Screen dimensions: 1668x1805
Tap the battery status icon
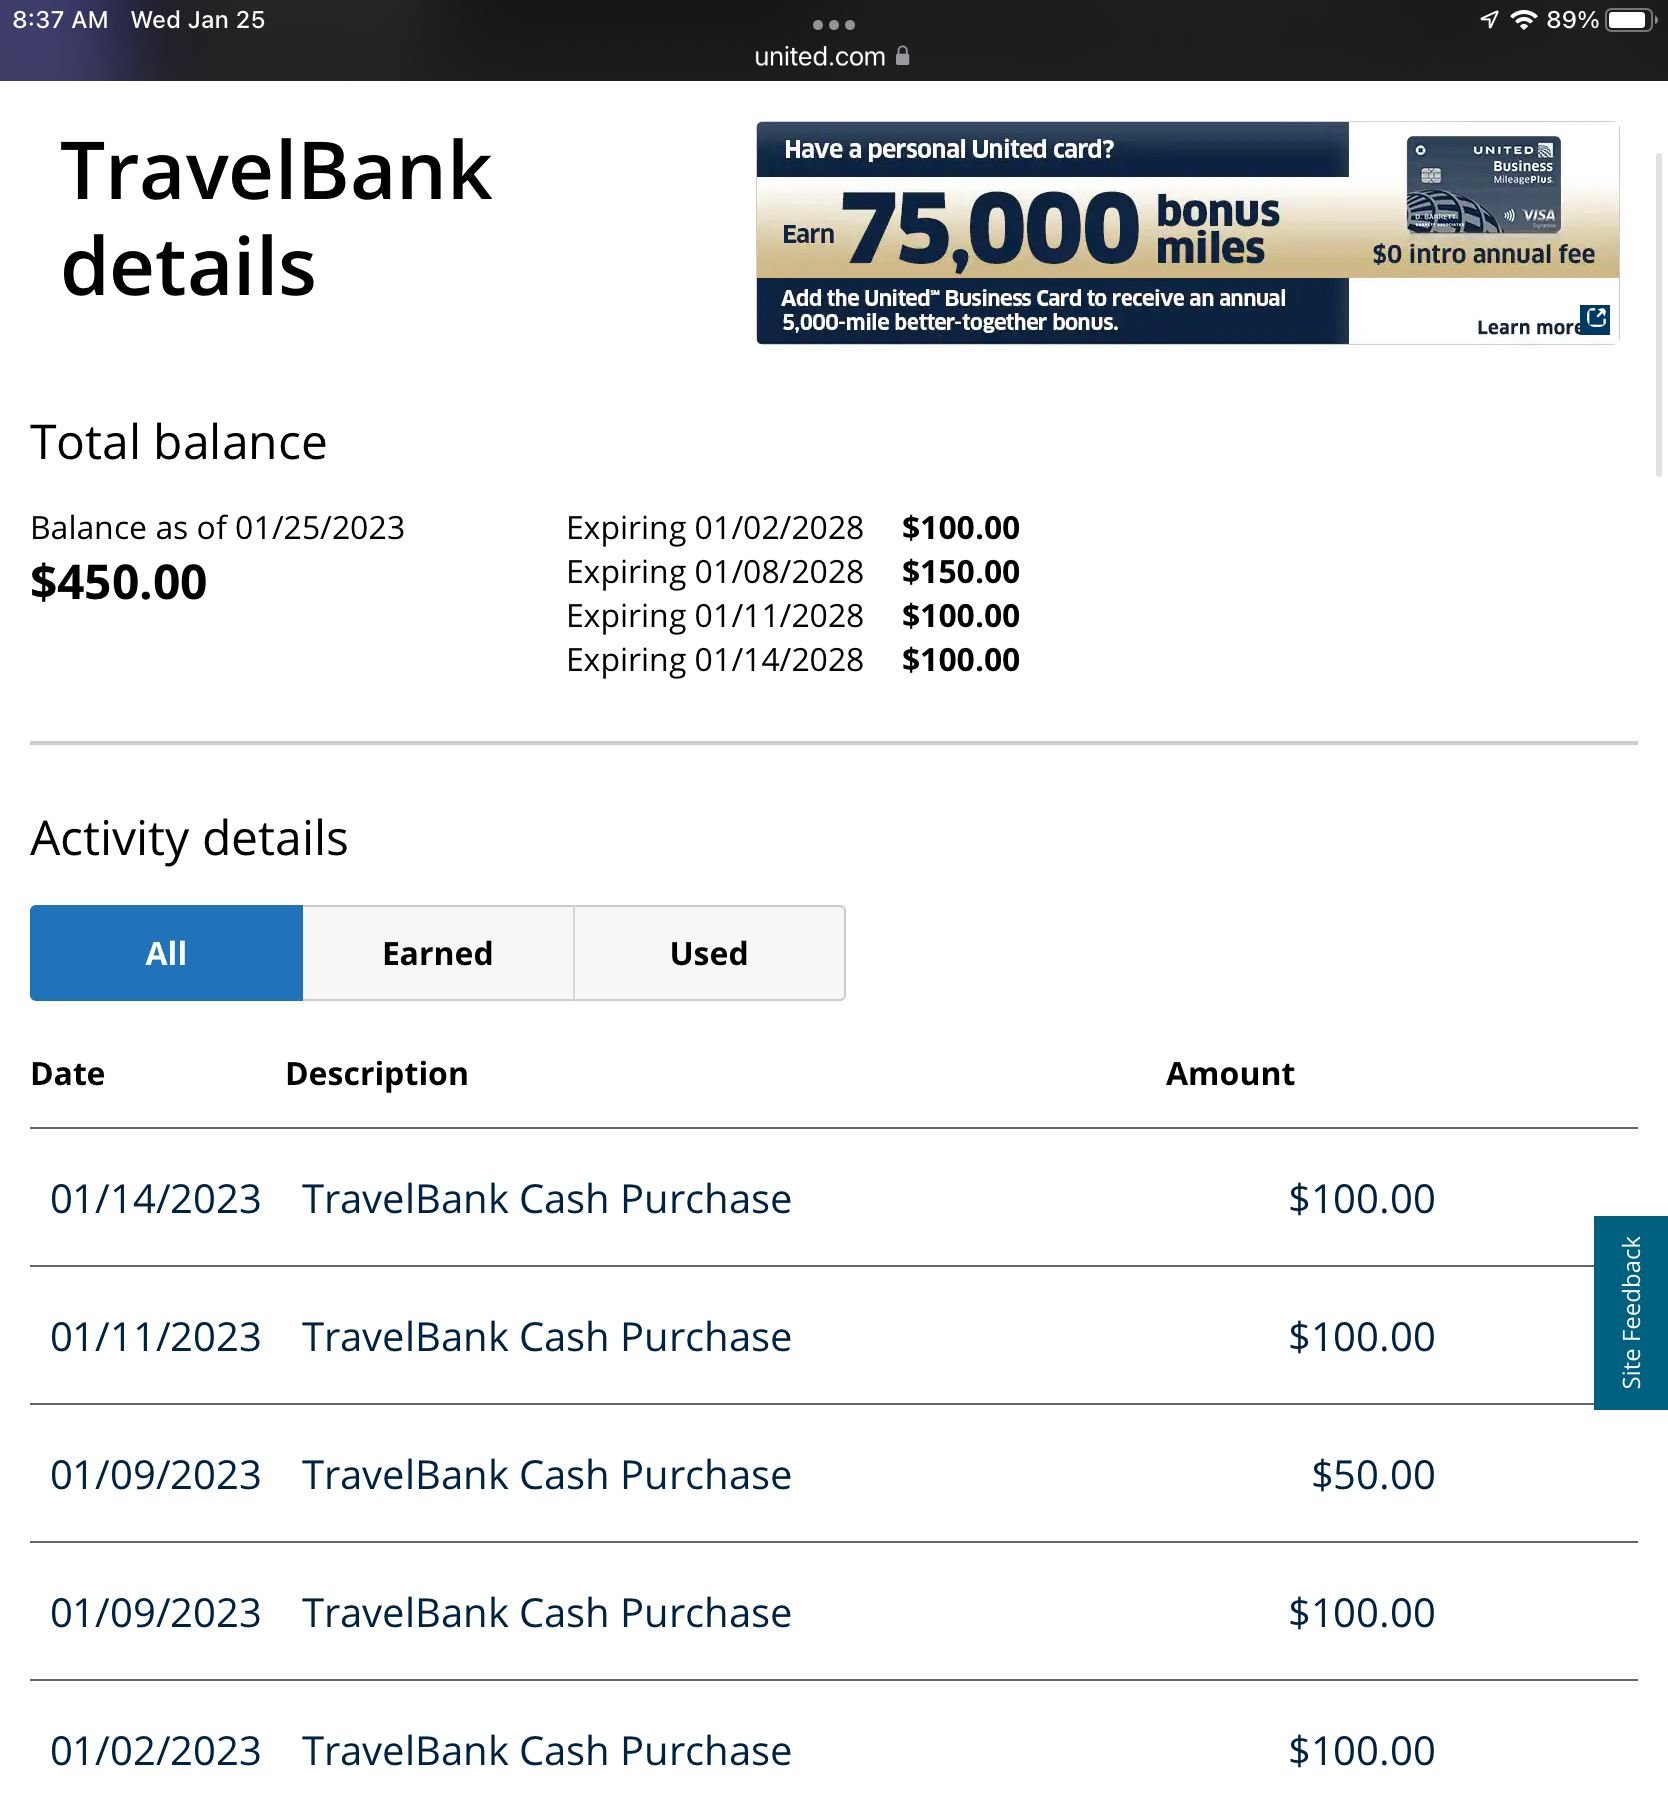point(1631,20)
